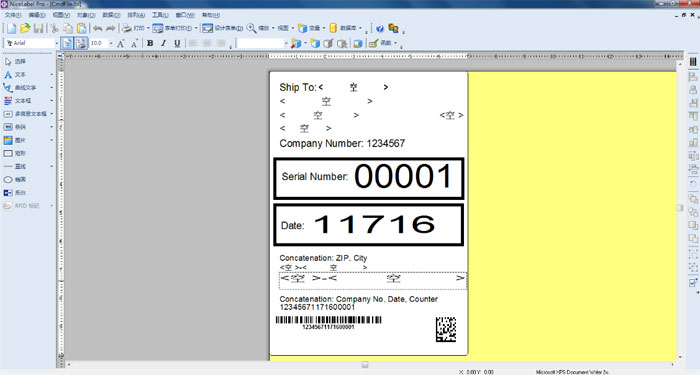This screenshot has width=700, height=375.
Task: Toggle bold text formatting
Action: tap(150, 43)
